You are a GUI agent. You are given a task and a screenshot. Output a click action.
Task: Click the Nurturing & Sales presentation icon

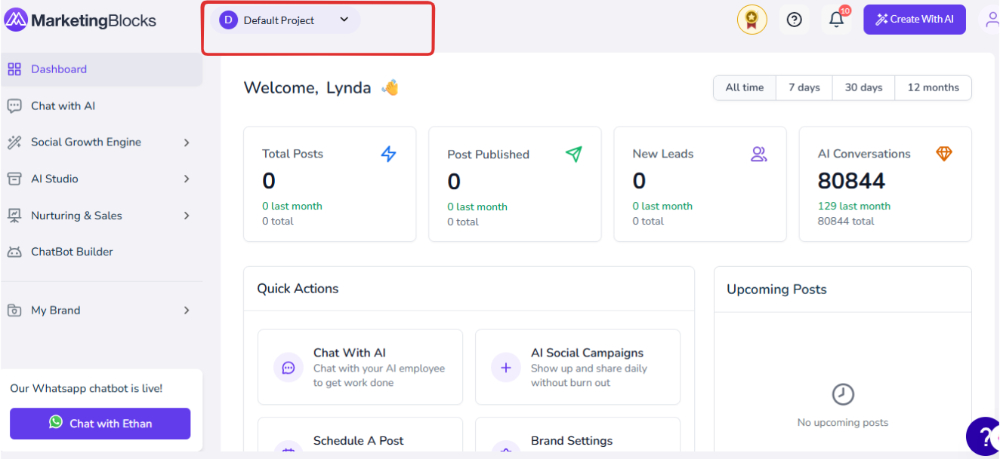(x=14, y=216)
